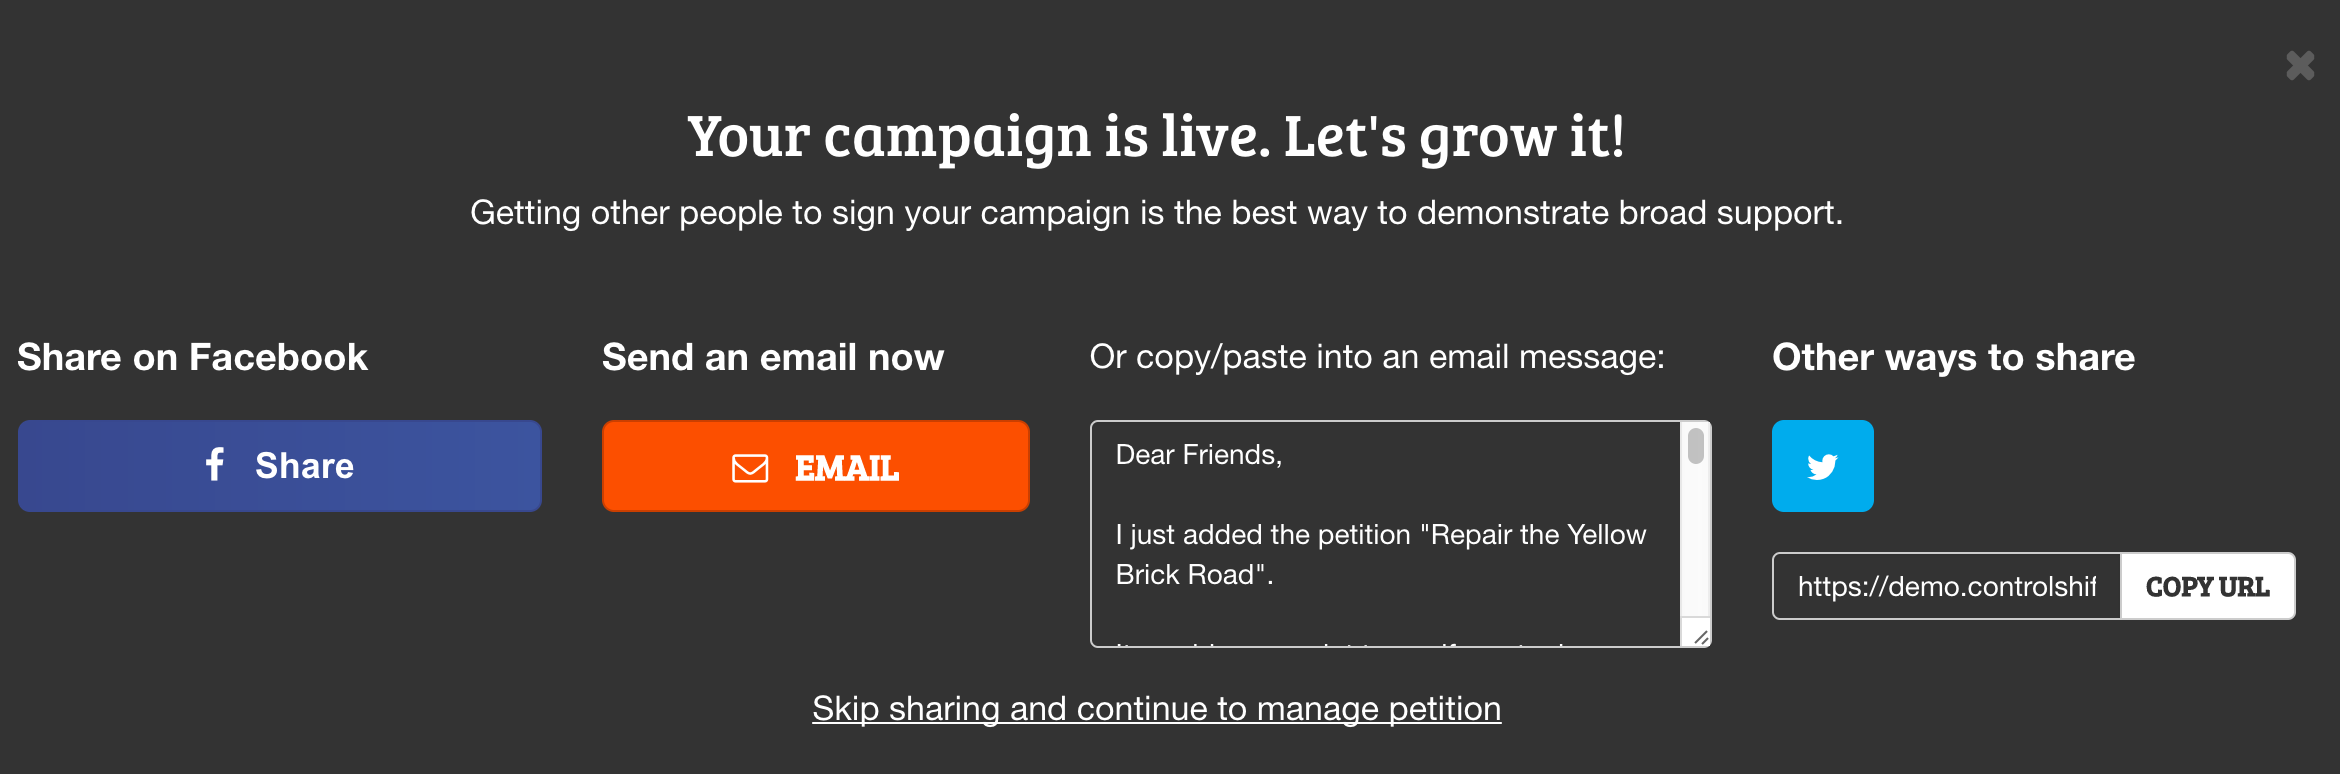Image resolution: width=2340 pixels, height=774 pixels.
Task: Click the 'Send an email now' heading
Action: pyautogui.click(x=772, y=357)
